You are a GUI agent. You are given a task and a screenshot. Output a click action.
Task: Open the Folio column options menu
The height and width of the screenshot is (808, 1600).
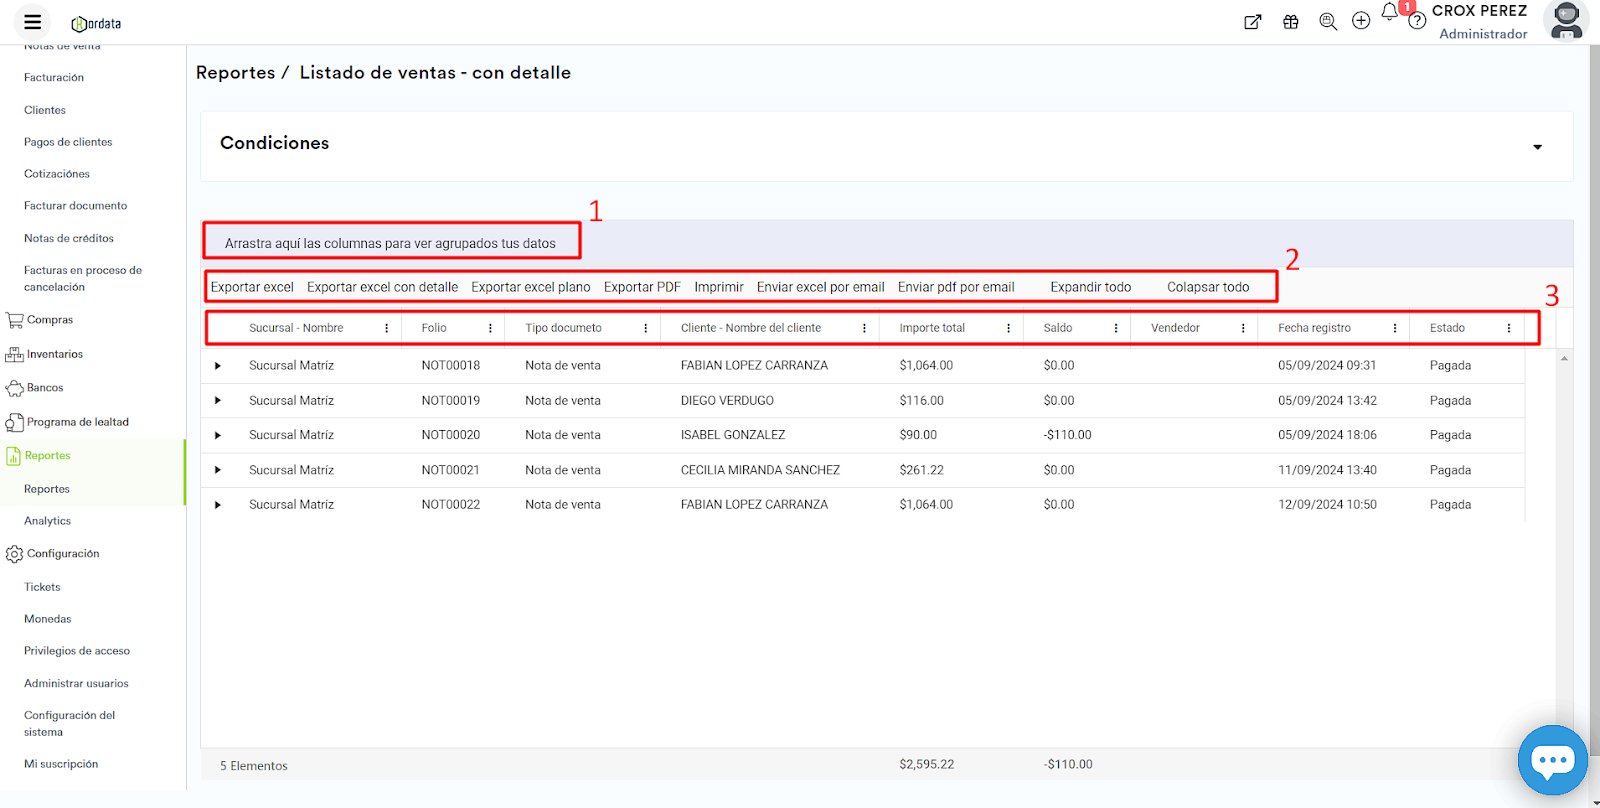tap(490, 328)
